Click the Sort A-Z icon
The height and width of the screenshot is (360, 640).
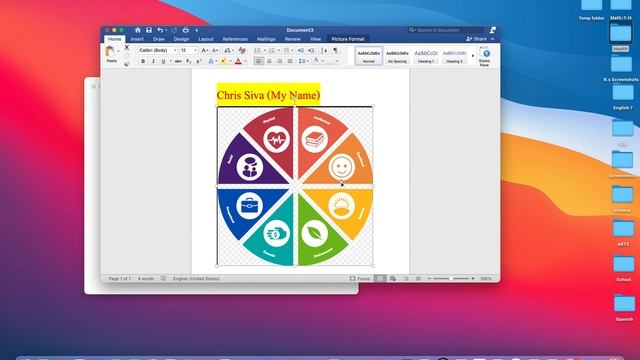pyautogui.click(x=324, y=50)
